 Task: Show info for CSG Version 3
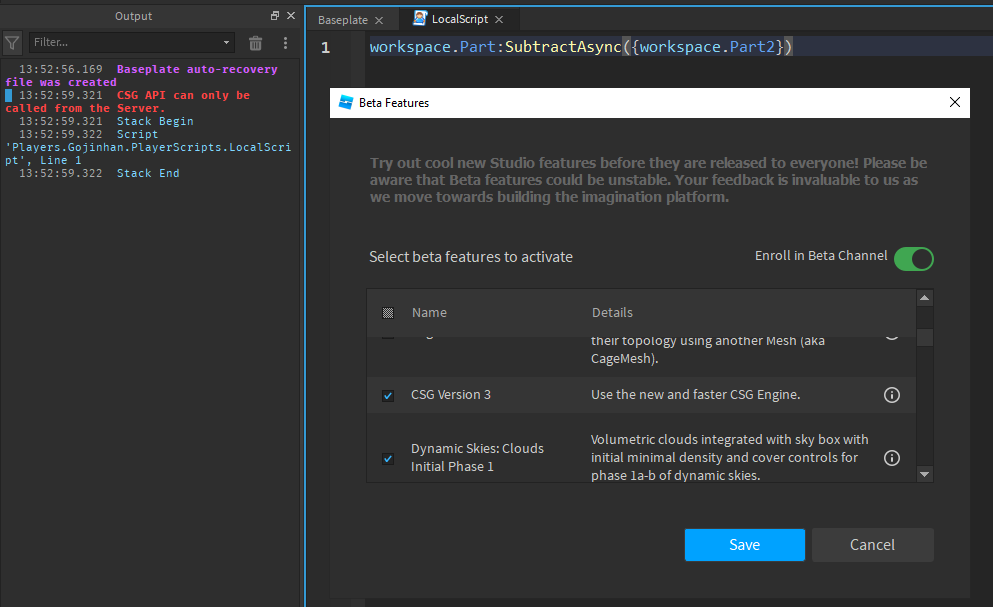(892, 395)
